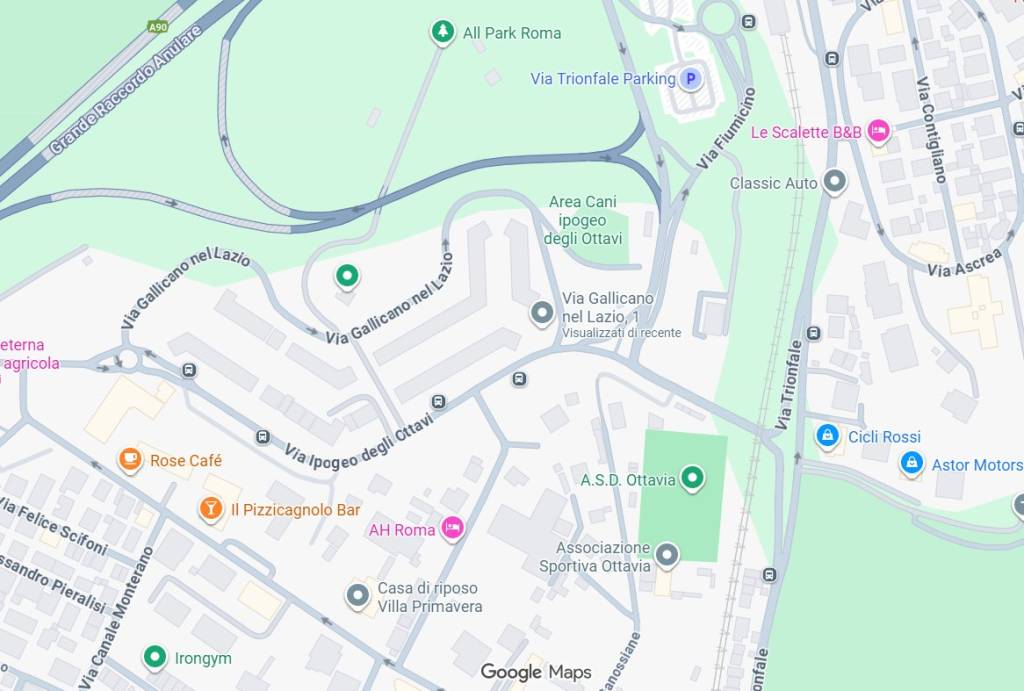The width and height of the screenshot is (1024, 691).
Task: Click the Area Cani ipogeo degli Ottavi label
Action: [583, 220]
